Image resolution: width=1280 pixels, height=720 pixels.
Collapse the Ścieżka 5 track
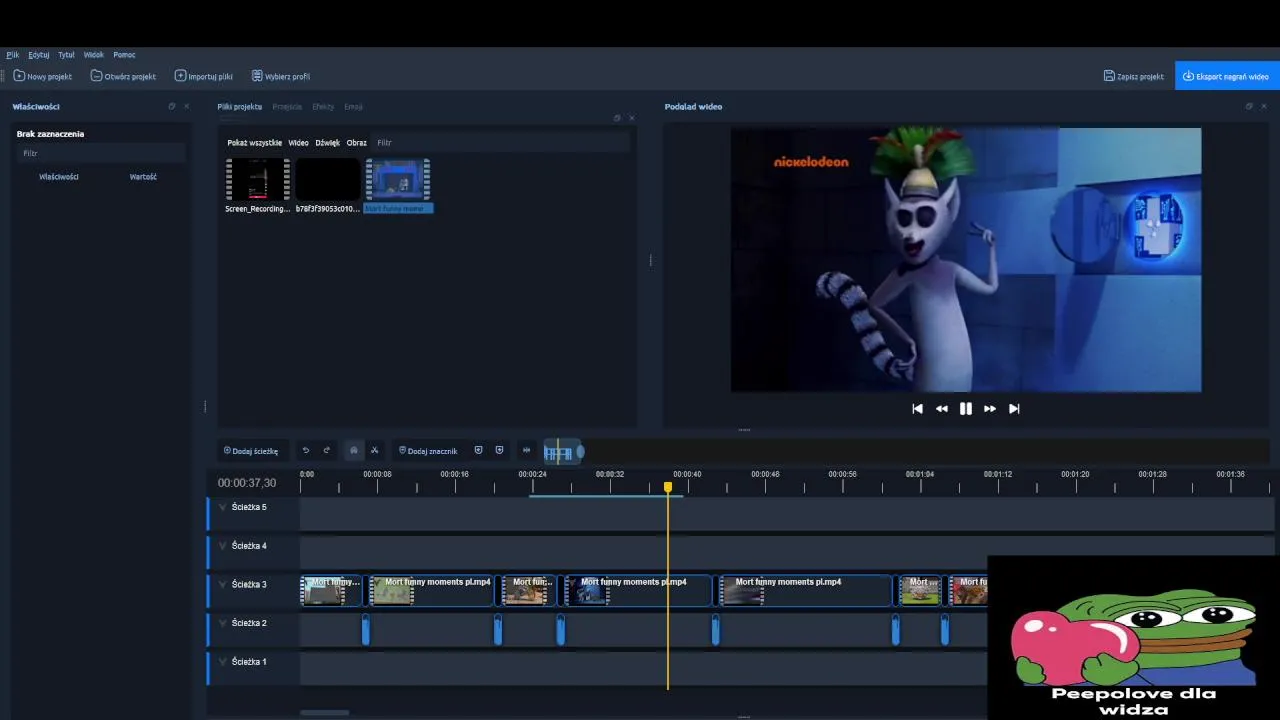222,508
